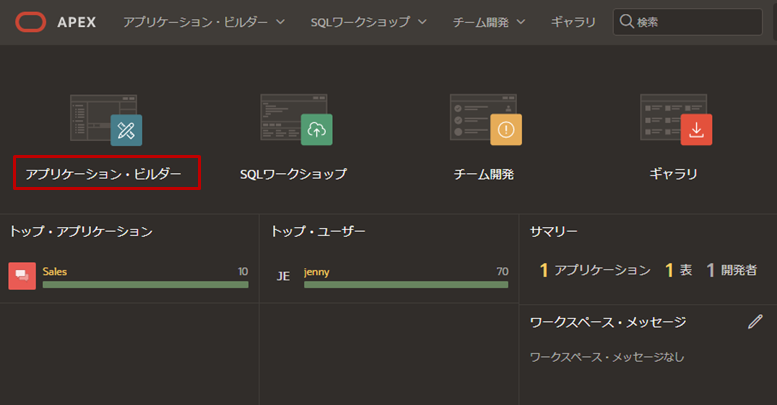Open アプリケーション・ビルダー in the top navigation bar
This screenshot has width=777, height=405.
pos(195,22)
